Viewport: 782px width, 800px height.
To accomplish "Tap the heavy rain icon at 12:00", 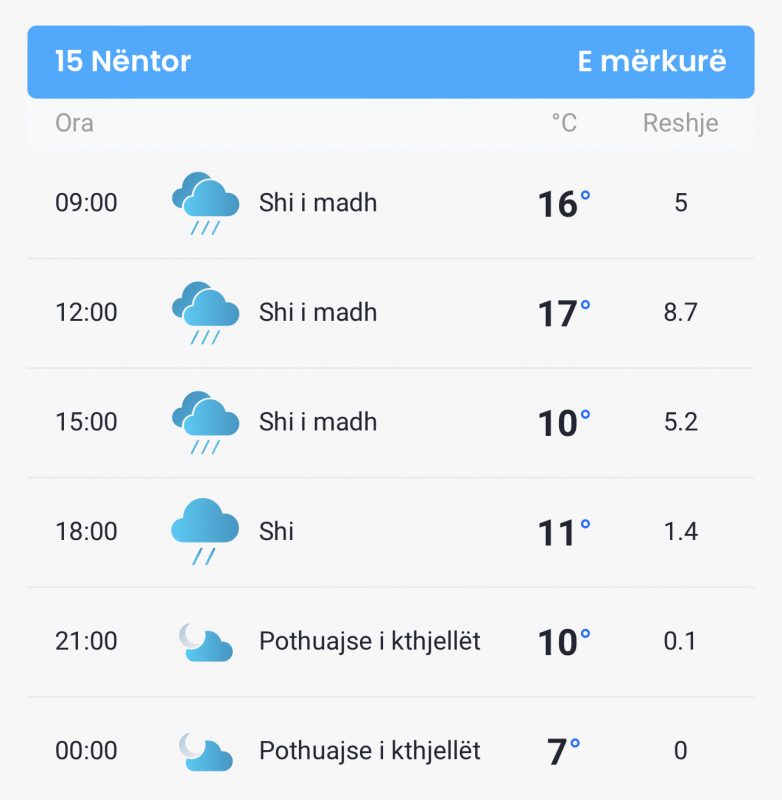I will click(205, 313).
